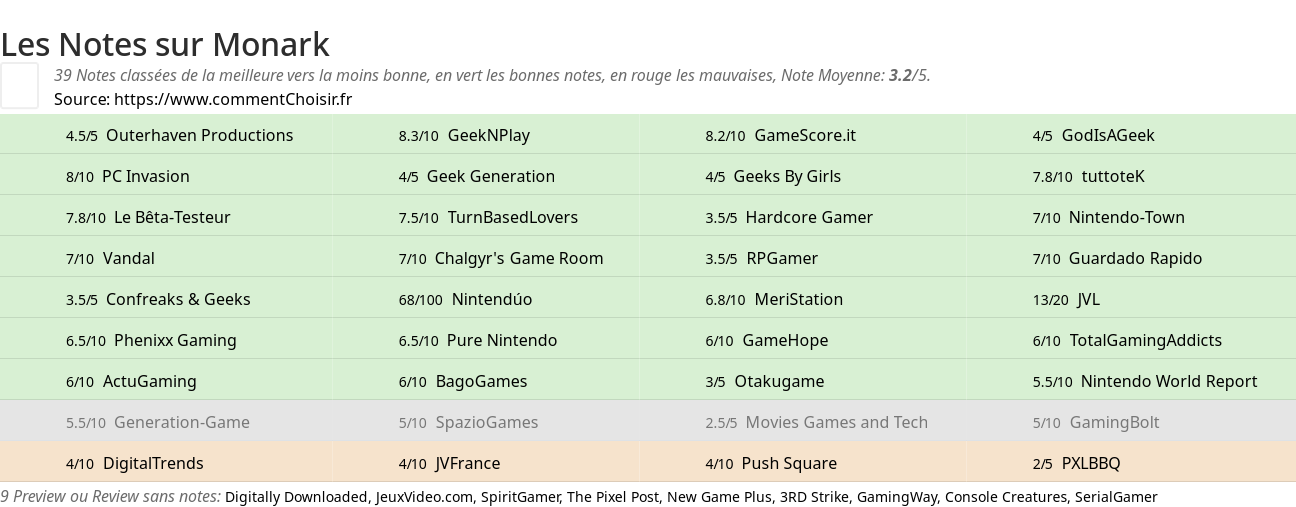Open the PC Invasion review
Image resolution: width=1296 pixels, height=507 pixels.
pos(128,176)
